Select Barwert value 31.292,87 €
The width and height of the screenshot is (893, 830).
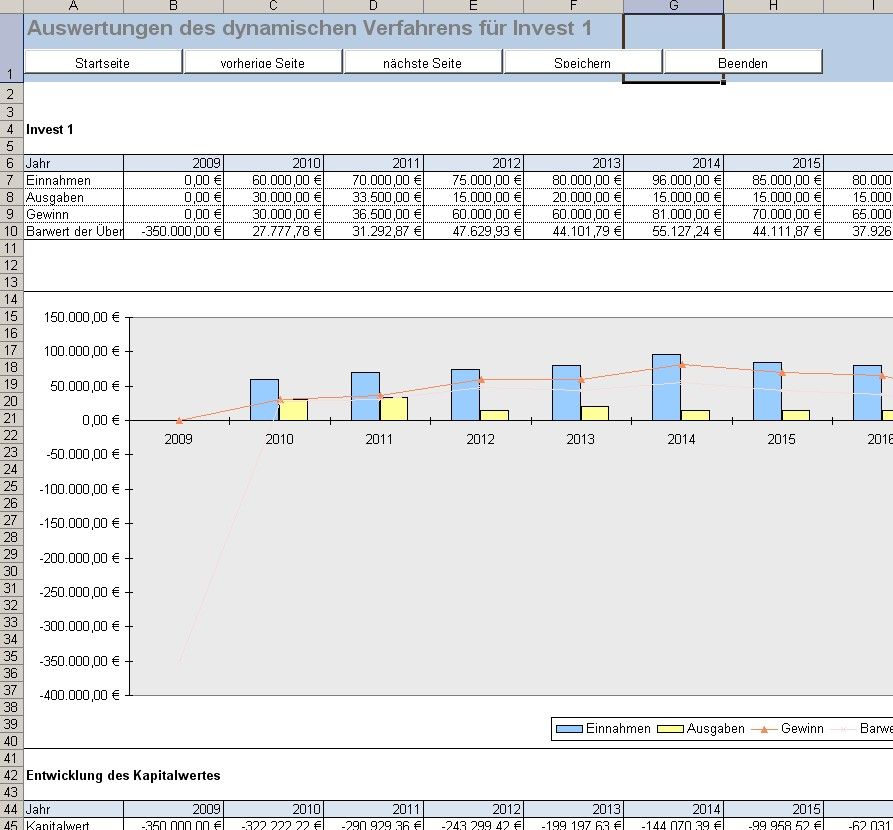tap(373, 231)
